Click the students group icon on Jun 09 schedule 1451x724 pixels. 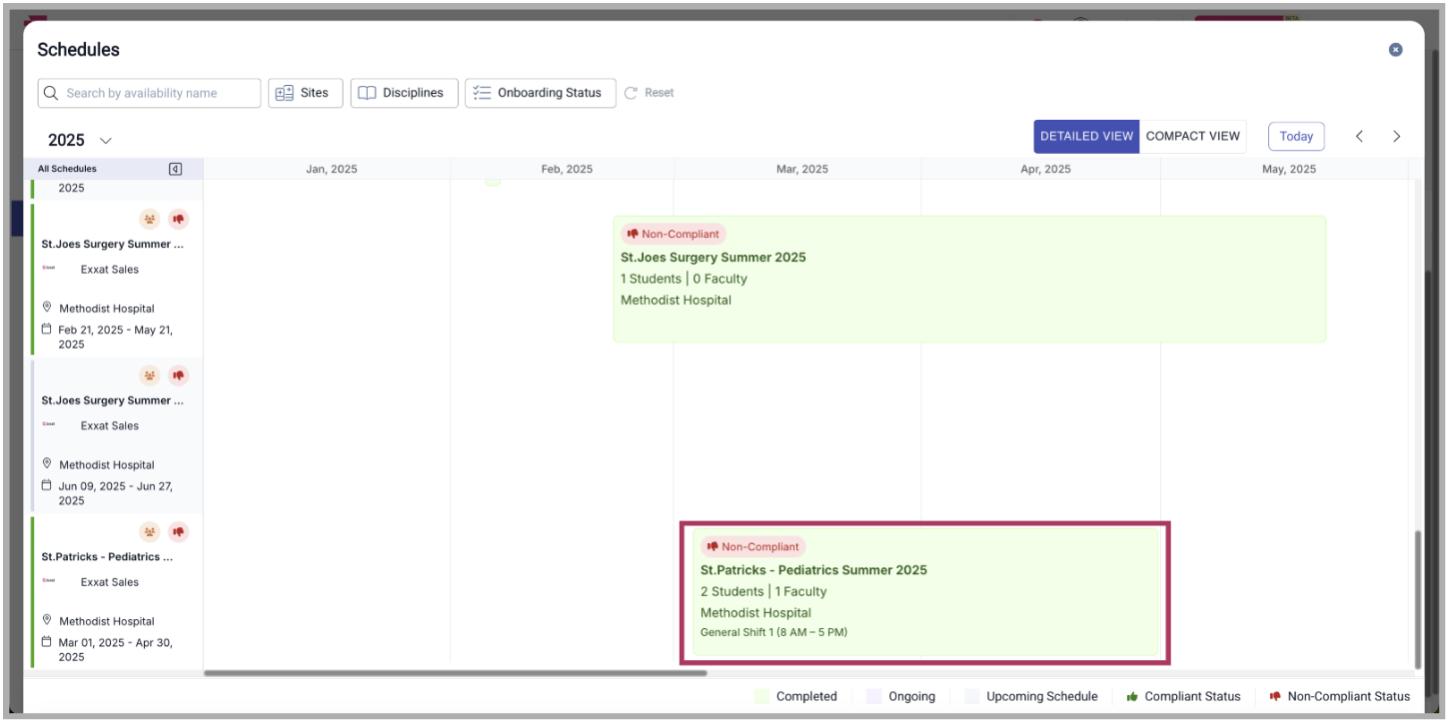coord(149,376)
